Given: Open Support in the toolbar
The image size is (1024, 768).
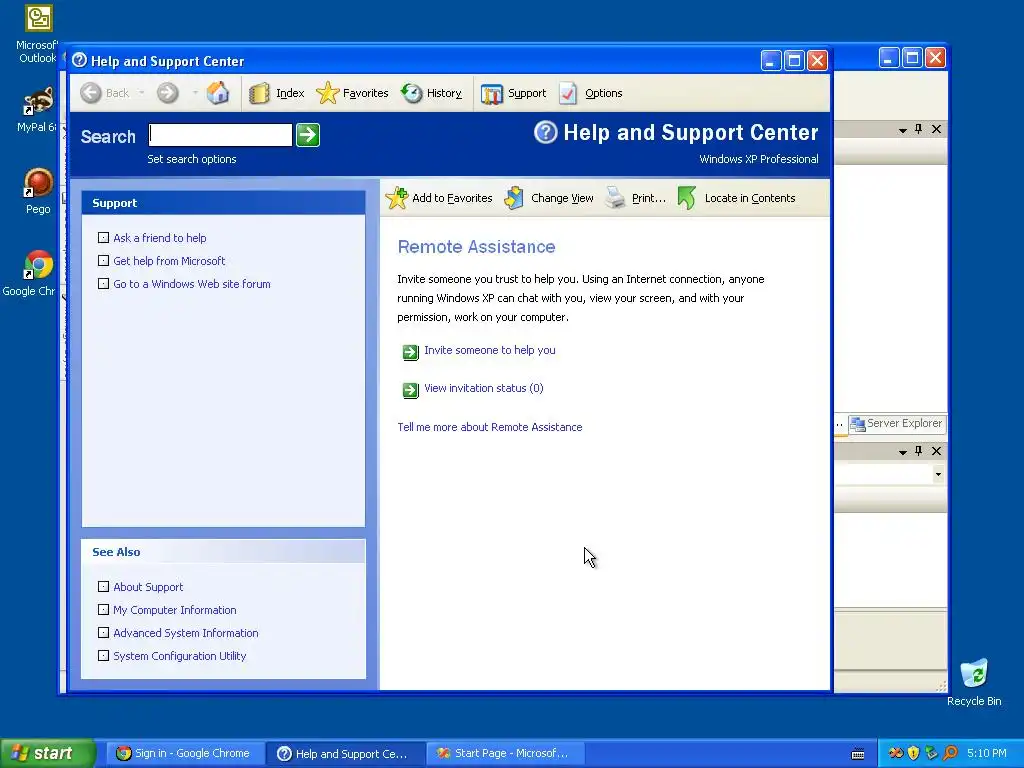Looking at the screenshot, I should [x=513, y=93].
